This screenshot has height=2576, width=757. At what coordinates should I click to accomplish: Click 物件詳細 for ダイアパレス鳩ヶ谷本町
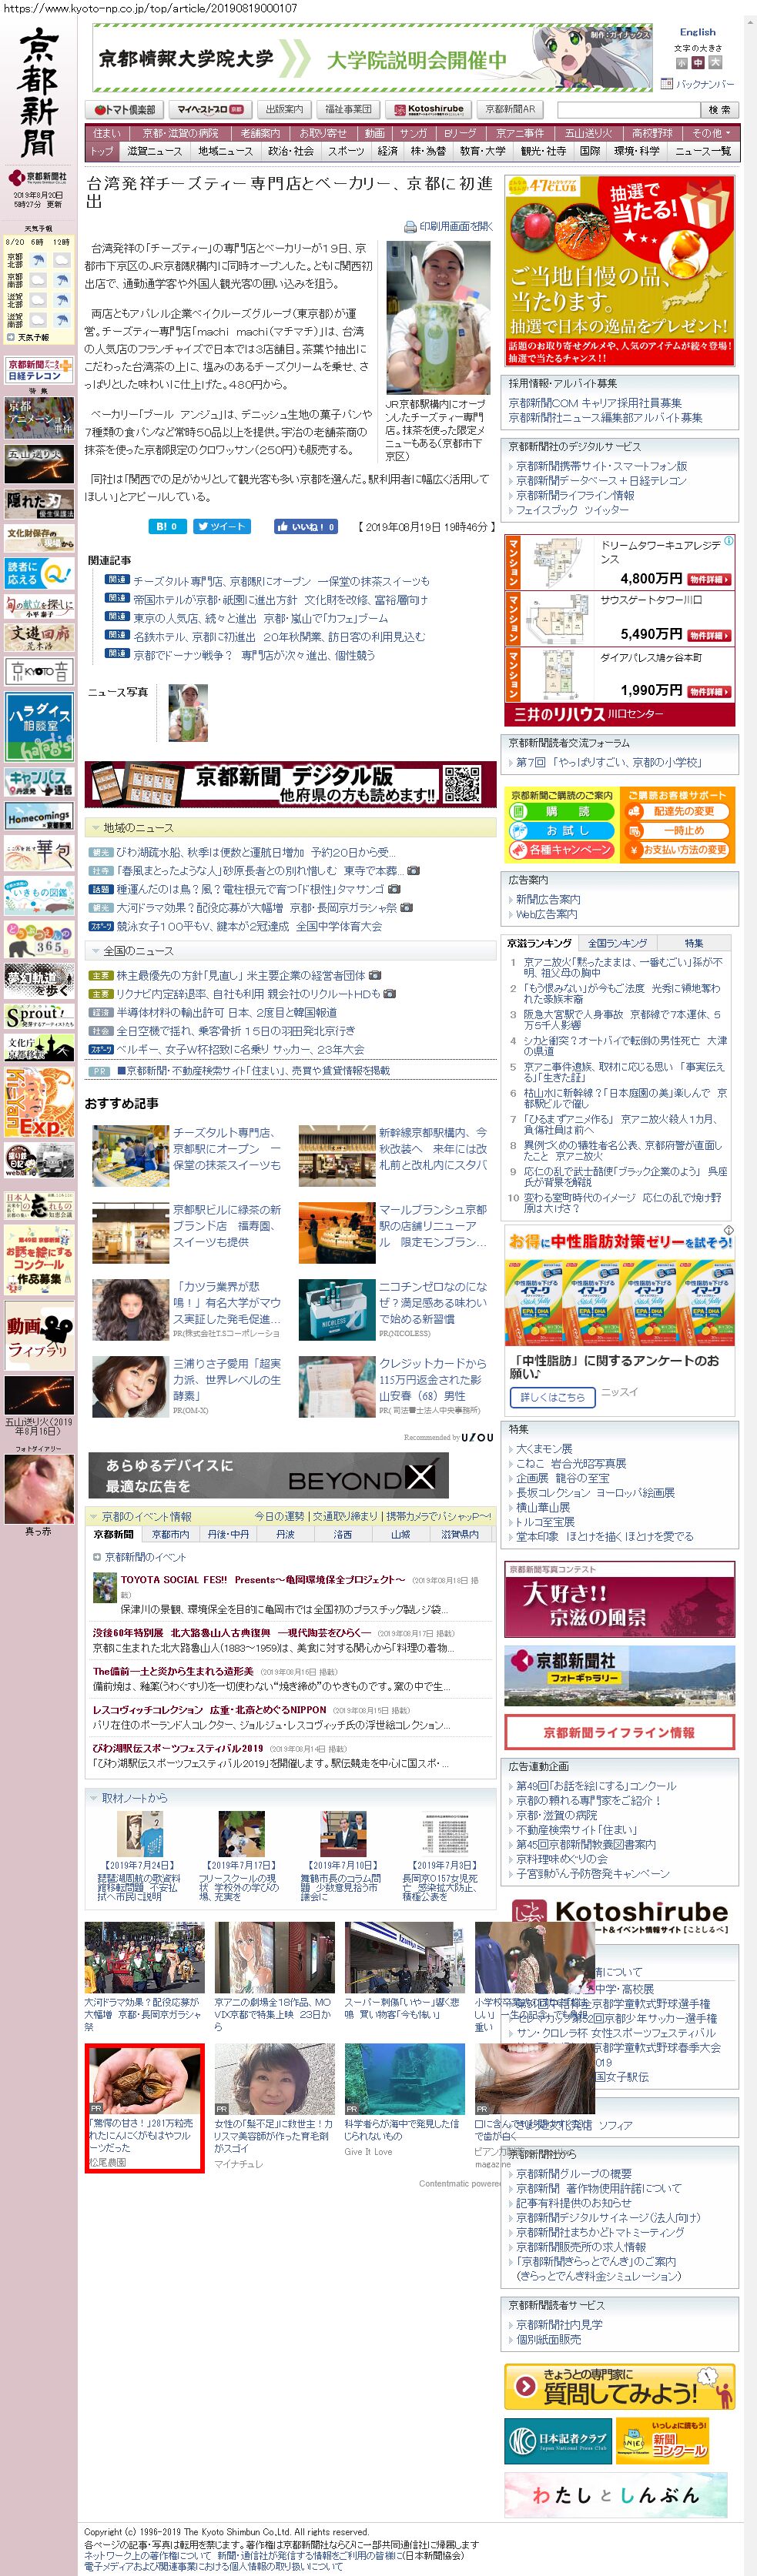(x=709, y=691)
